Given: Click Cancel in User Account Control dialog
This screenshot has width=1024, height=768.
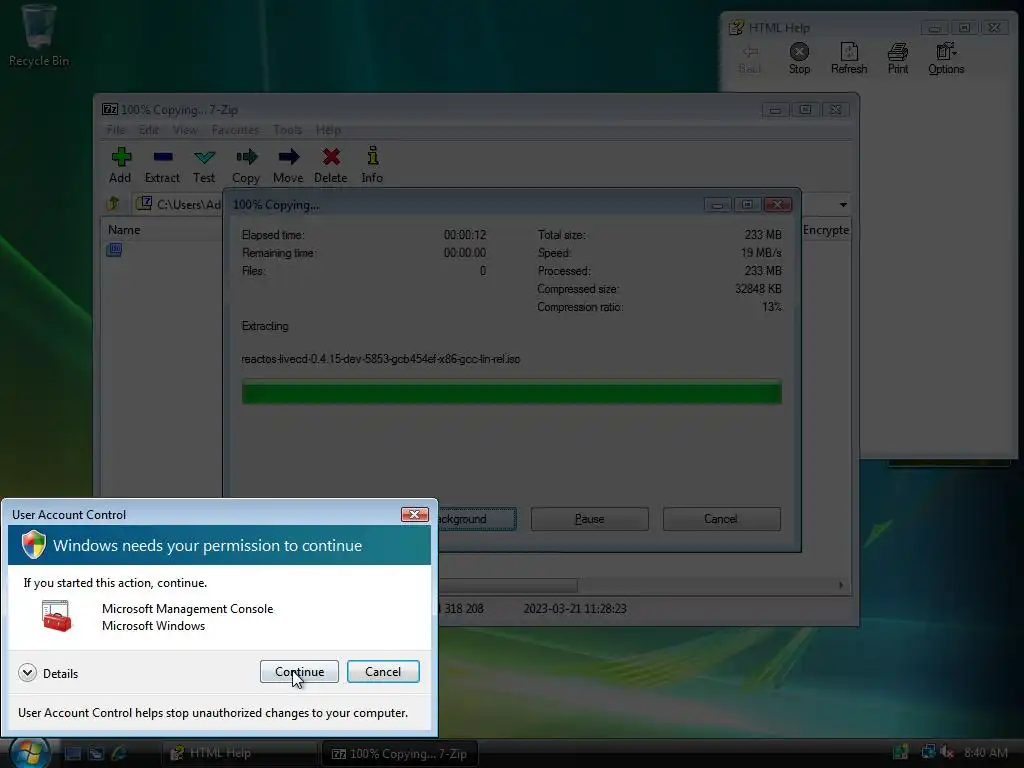Looking at the screenshot, I should coord(383,671).
